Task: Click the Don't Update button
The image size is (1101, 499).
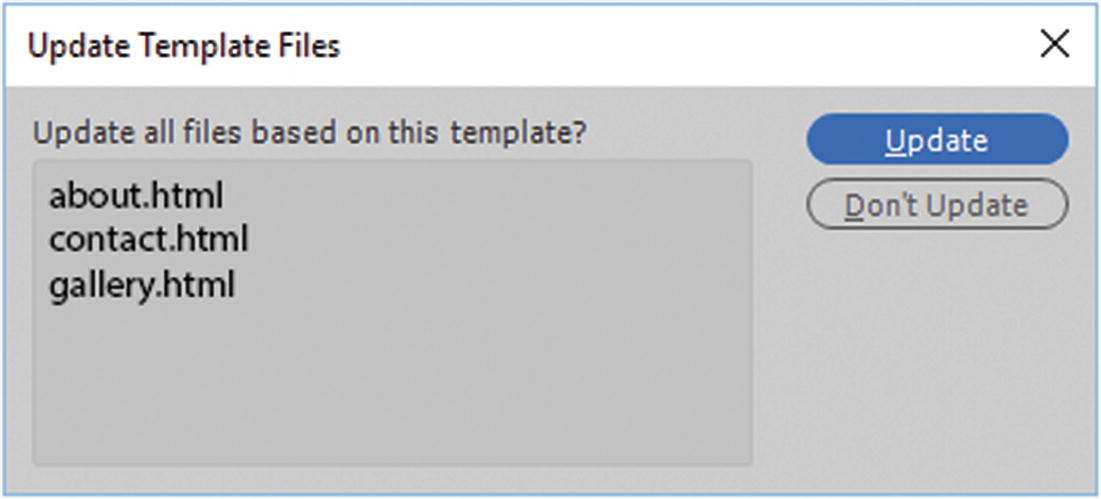Action: click(937, 205)
